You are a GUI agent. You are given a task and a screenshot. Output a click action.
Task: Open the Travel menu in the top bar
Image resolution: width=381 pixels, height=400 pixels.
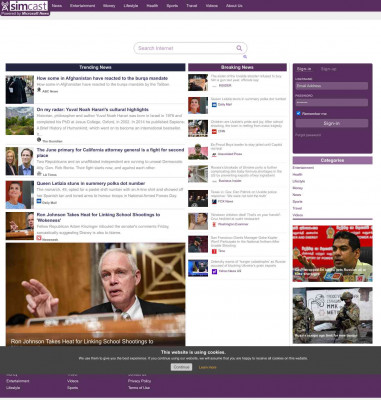pos(192,6)
